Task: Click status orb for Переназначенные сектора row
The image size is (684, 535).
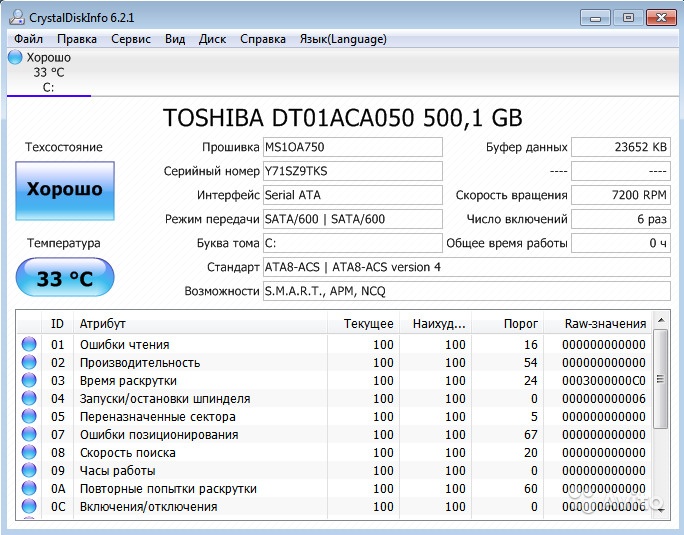Action: coord(29,416)
